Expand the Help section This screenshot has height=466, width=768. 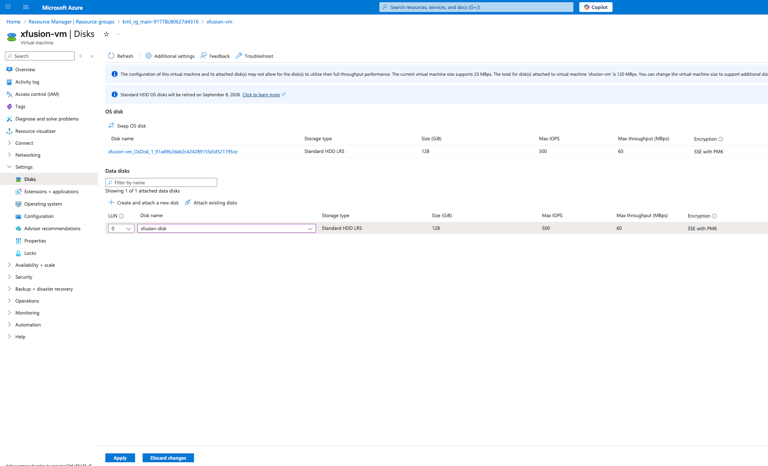point(20,337)
